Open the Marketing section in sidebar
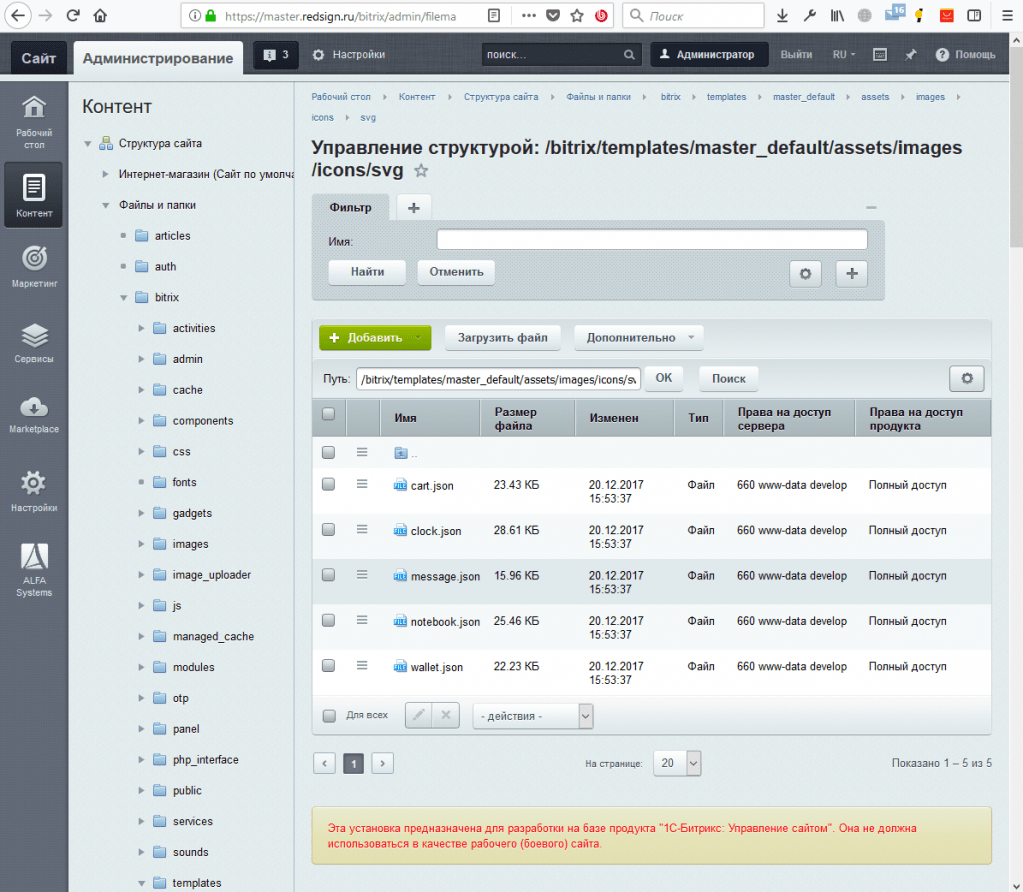Image resolution: width=1023 pixels, height=892 pixels. (x=34, y=266)
